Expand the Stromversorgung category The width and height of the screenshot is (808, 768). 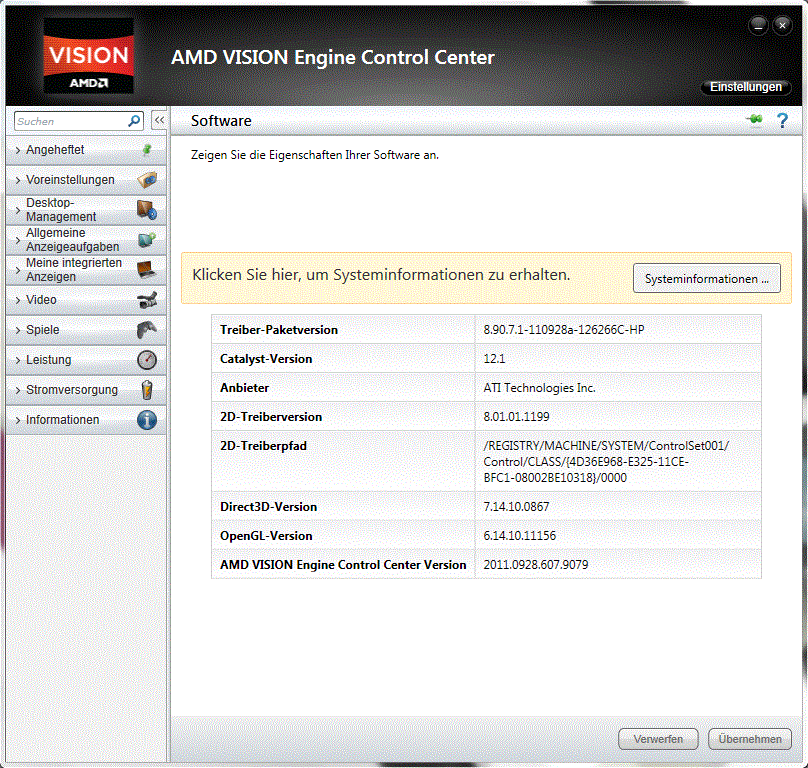pos(86,390)
